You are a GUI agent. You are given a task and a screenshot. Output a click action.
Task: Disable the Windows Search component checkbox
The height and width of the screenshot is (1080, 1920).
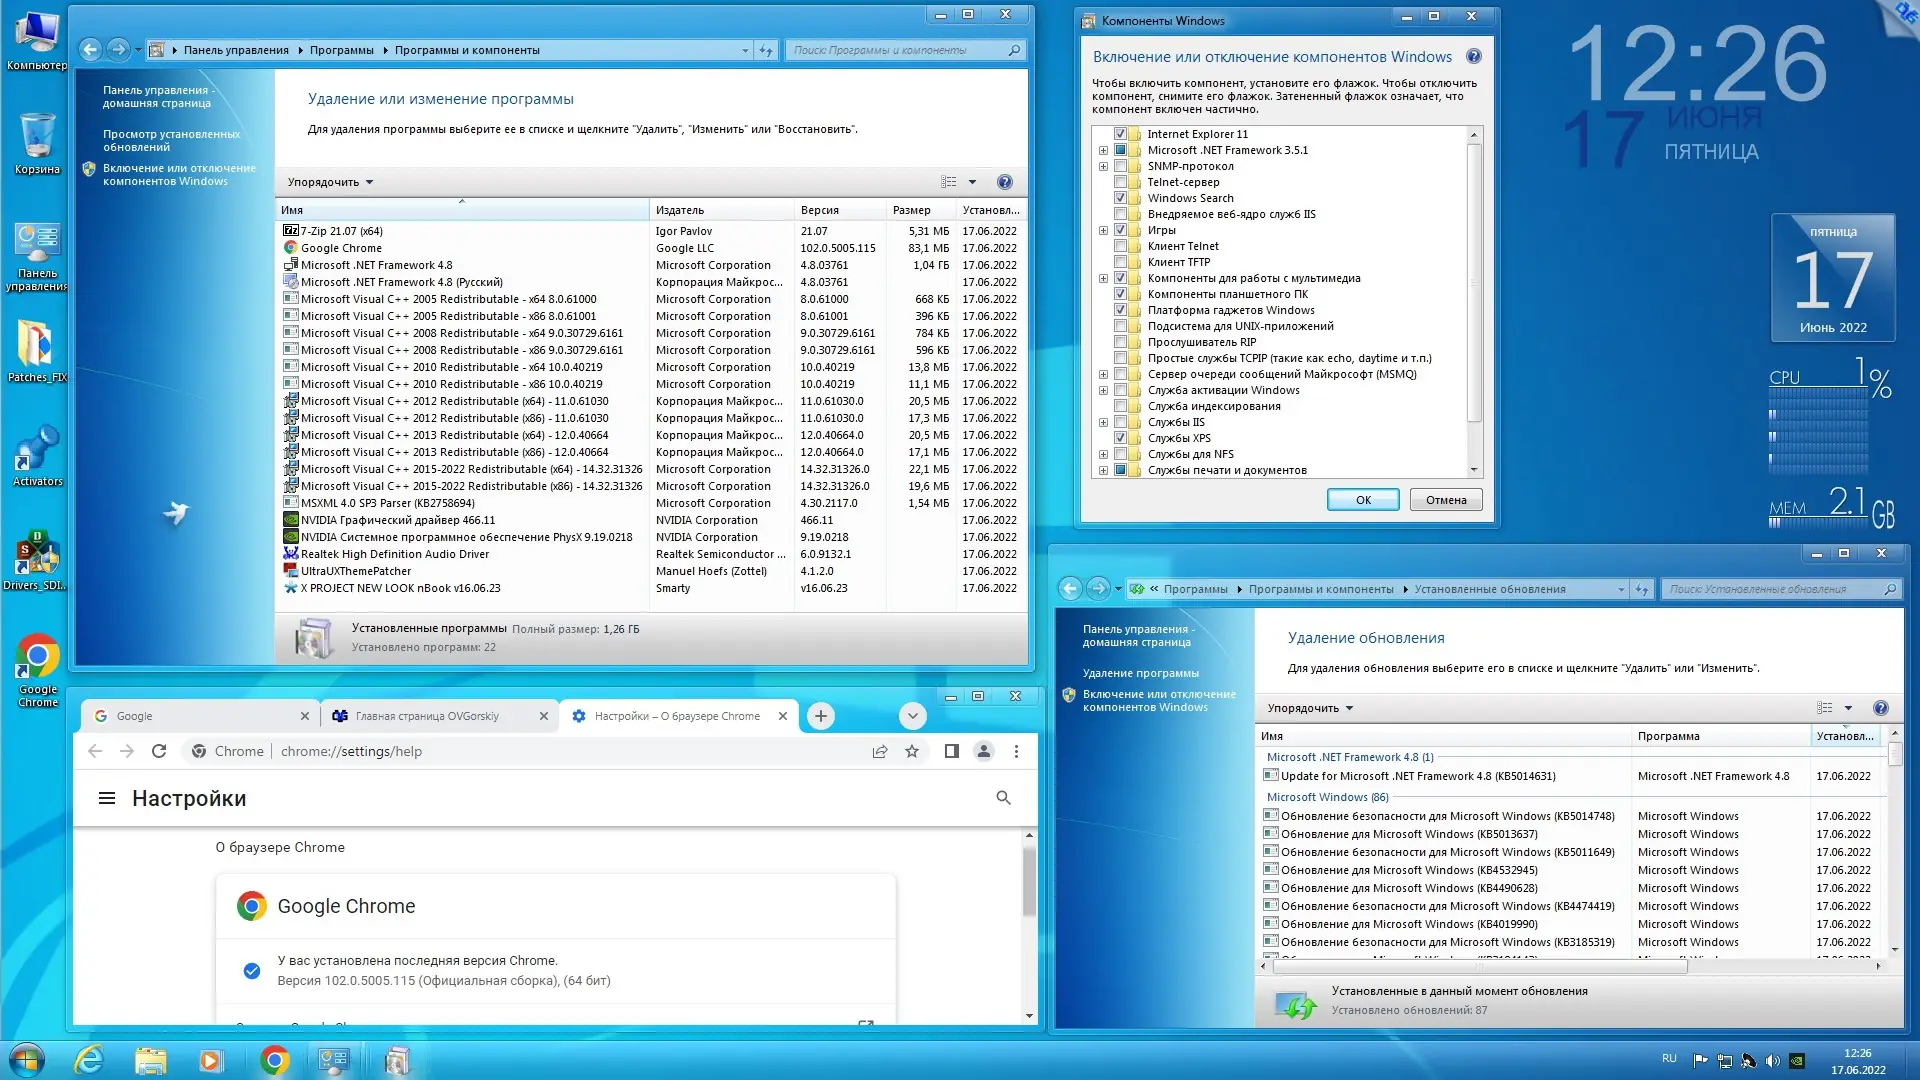pyautogui.click(x=1120, y=198)
